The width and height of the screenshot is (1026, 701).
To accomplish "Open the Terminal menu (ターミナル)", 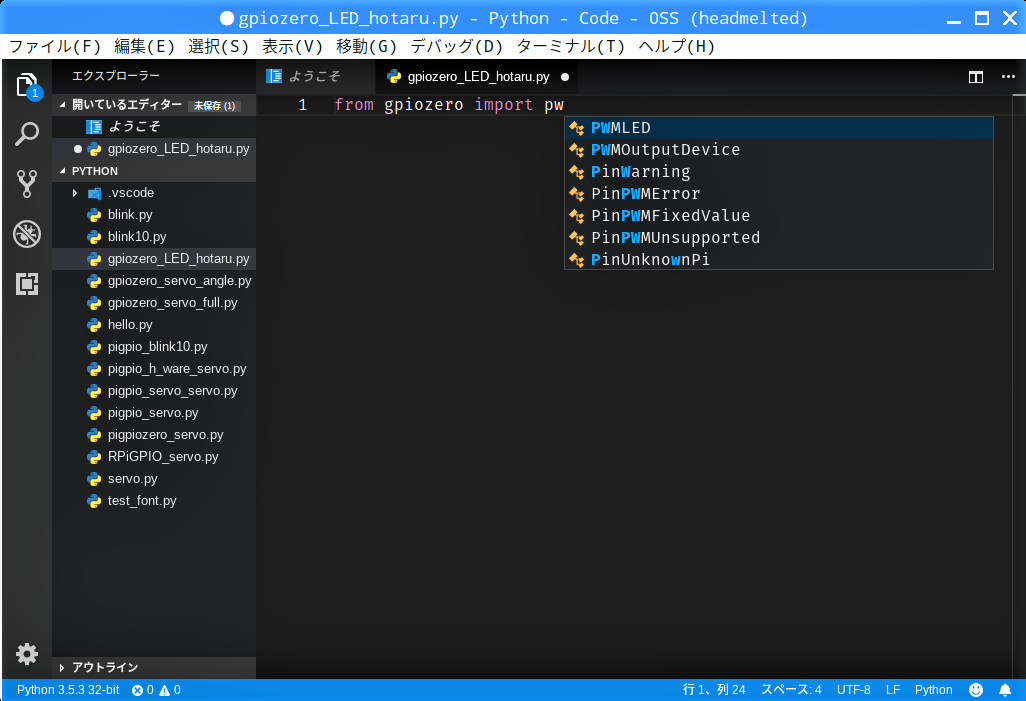I will tap(571, 46).
